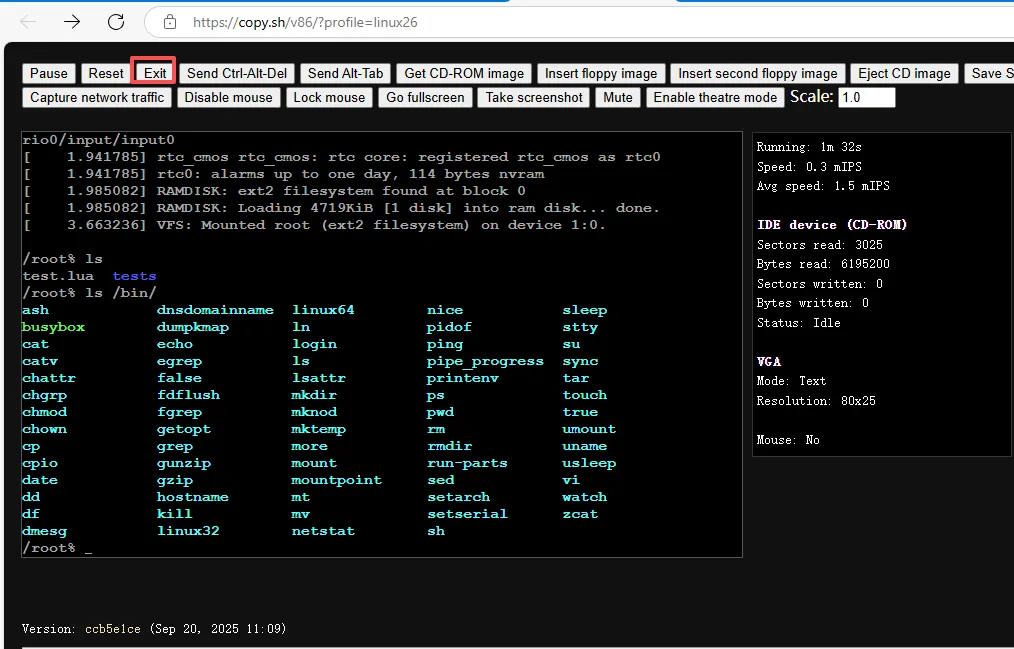Viewport: 1014px width, 649px height.
Task: Click 'IDE device (CD-ROM)' heading
Action: click(x=832, y=225)
